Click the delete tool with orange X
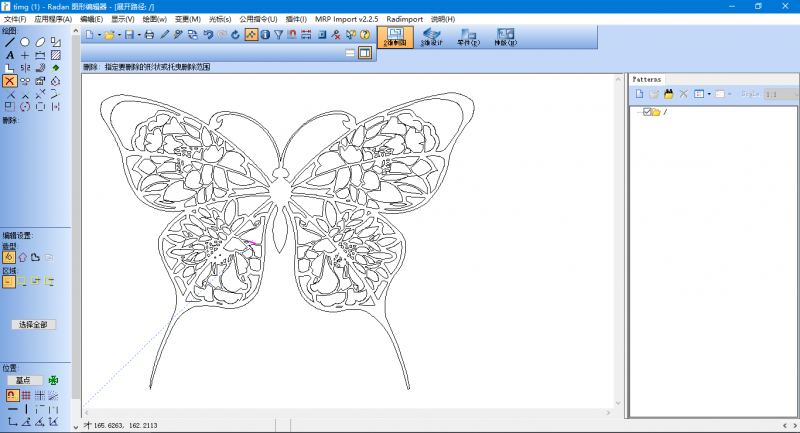Image resolution: width=800 pixels, height=433 pixels. coord(10,81)
